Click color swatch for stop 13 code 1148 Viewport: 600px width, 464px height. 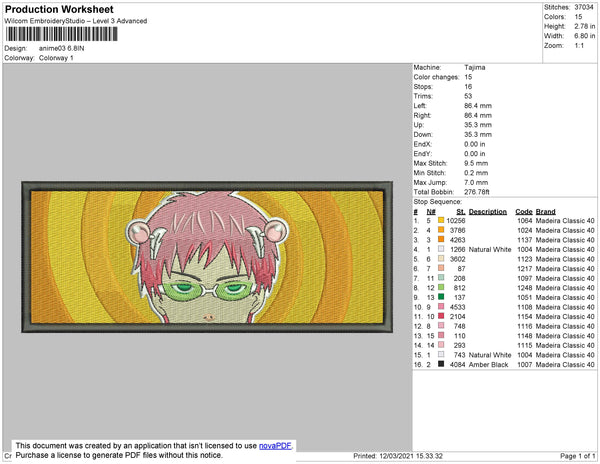tap(441, 335)
